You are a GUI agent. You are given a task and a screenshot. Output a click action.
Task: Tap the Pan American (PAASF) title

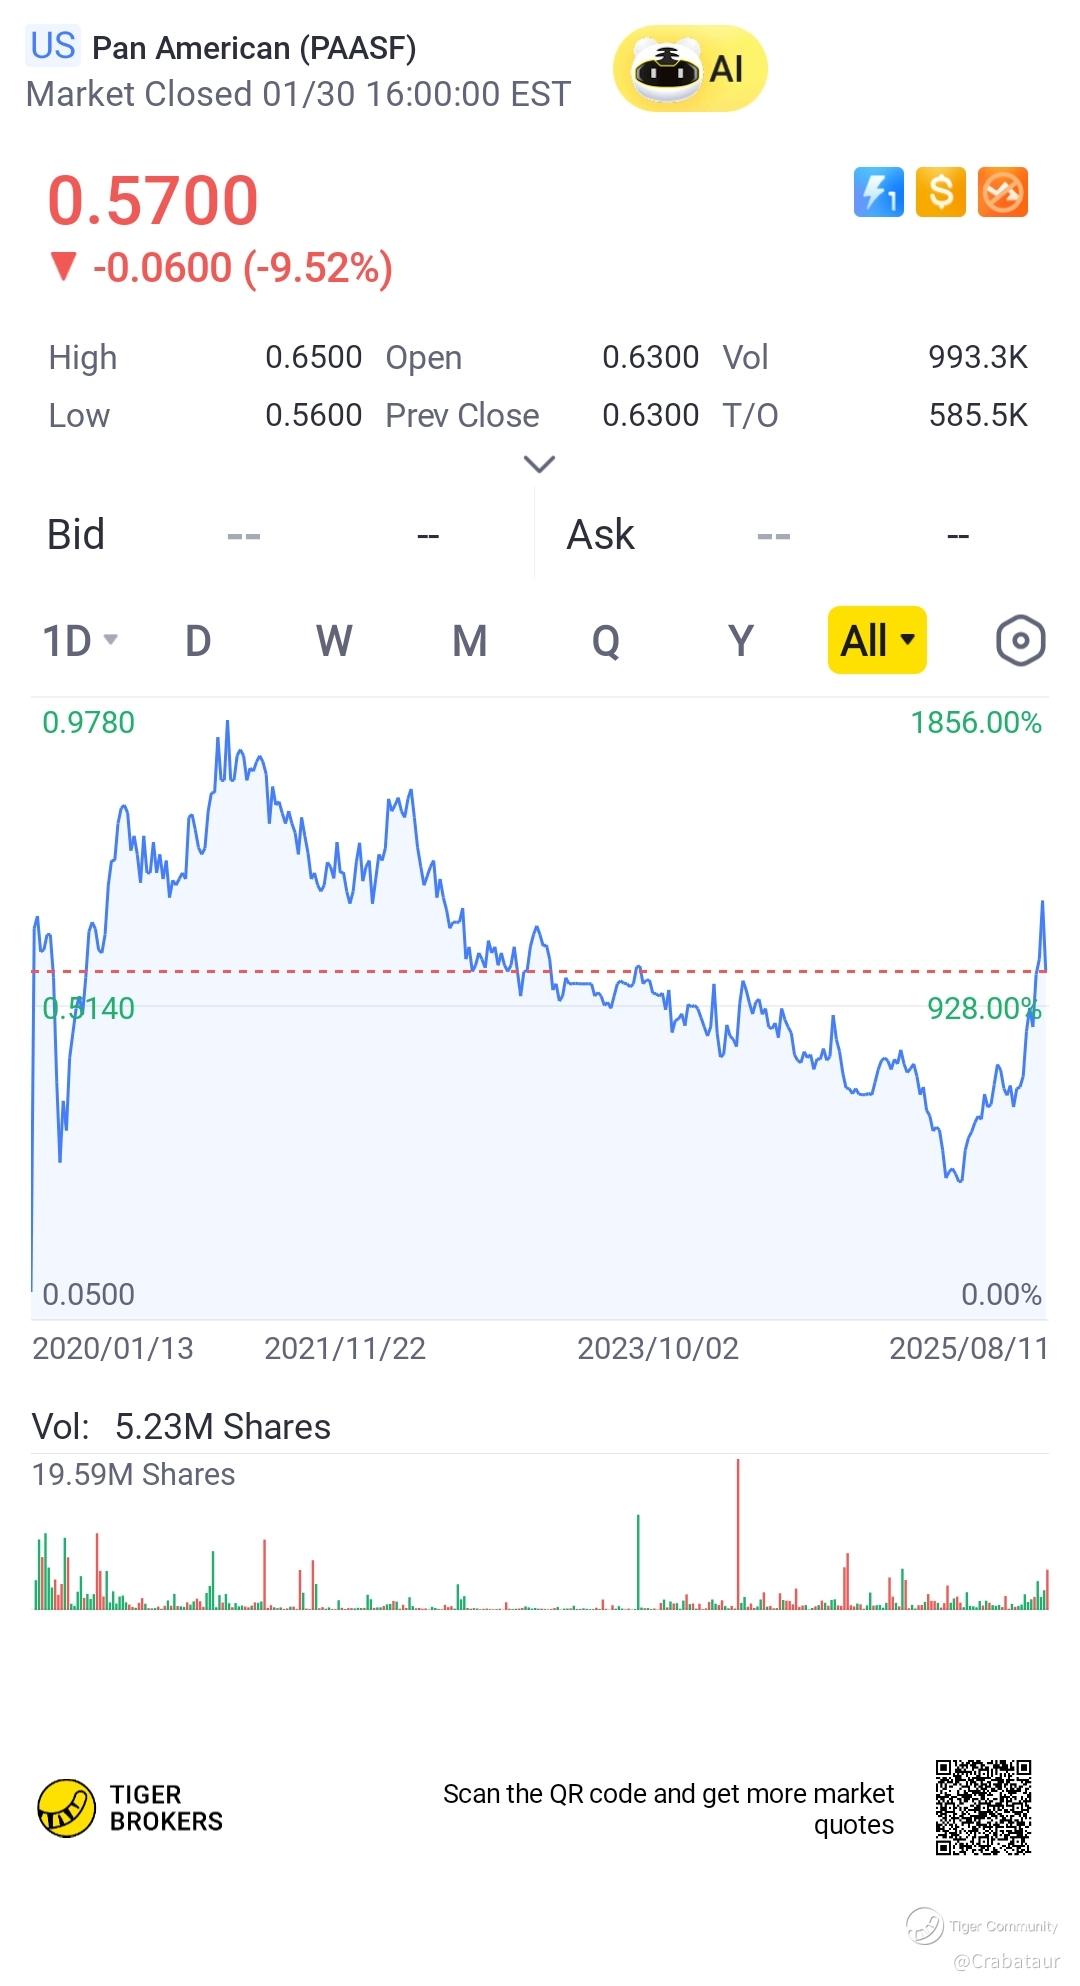[x=254, y=48]
